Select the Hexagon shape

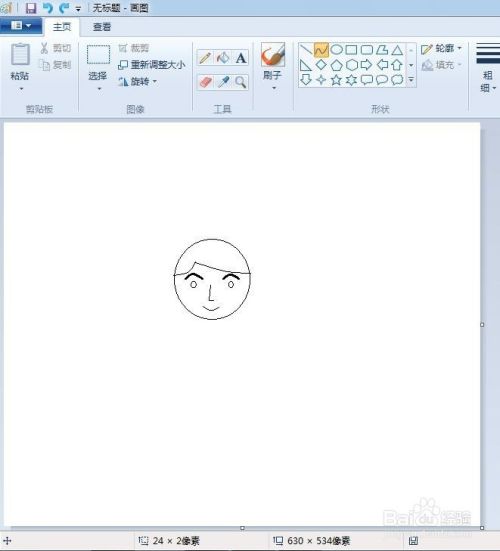point(351,65)
